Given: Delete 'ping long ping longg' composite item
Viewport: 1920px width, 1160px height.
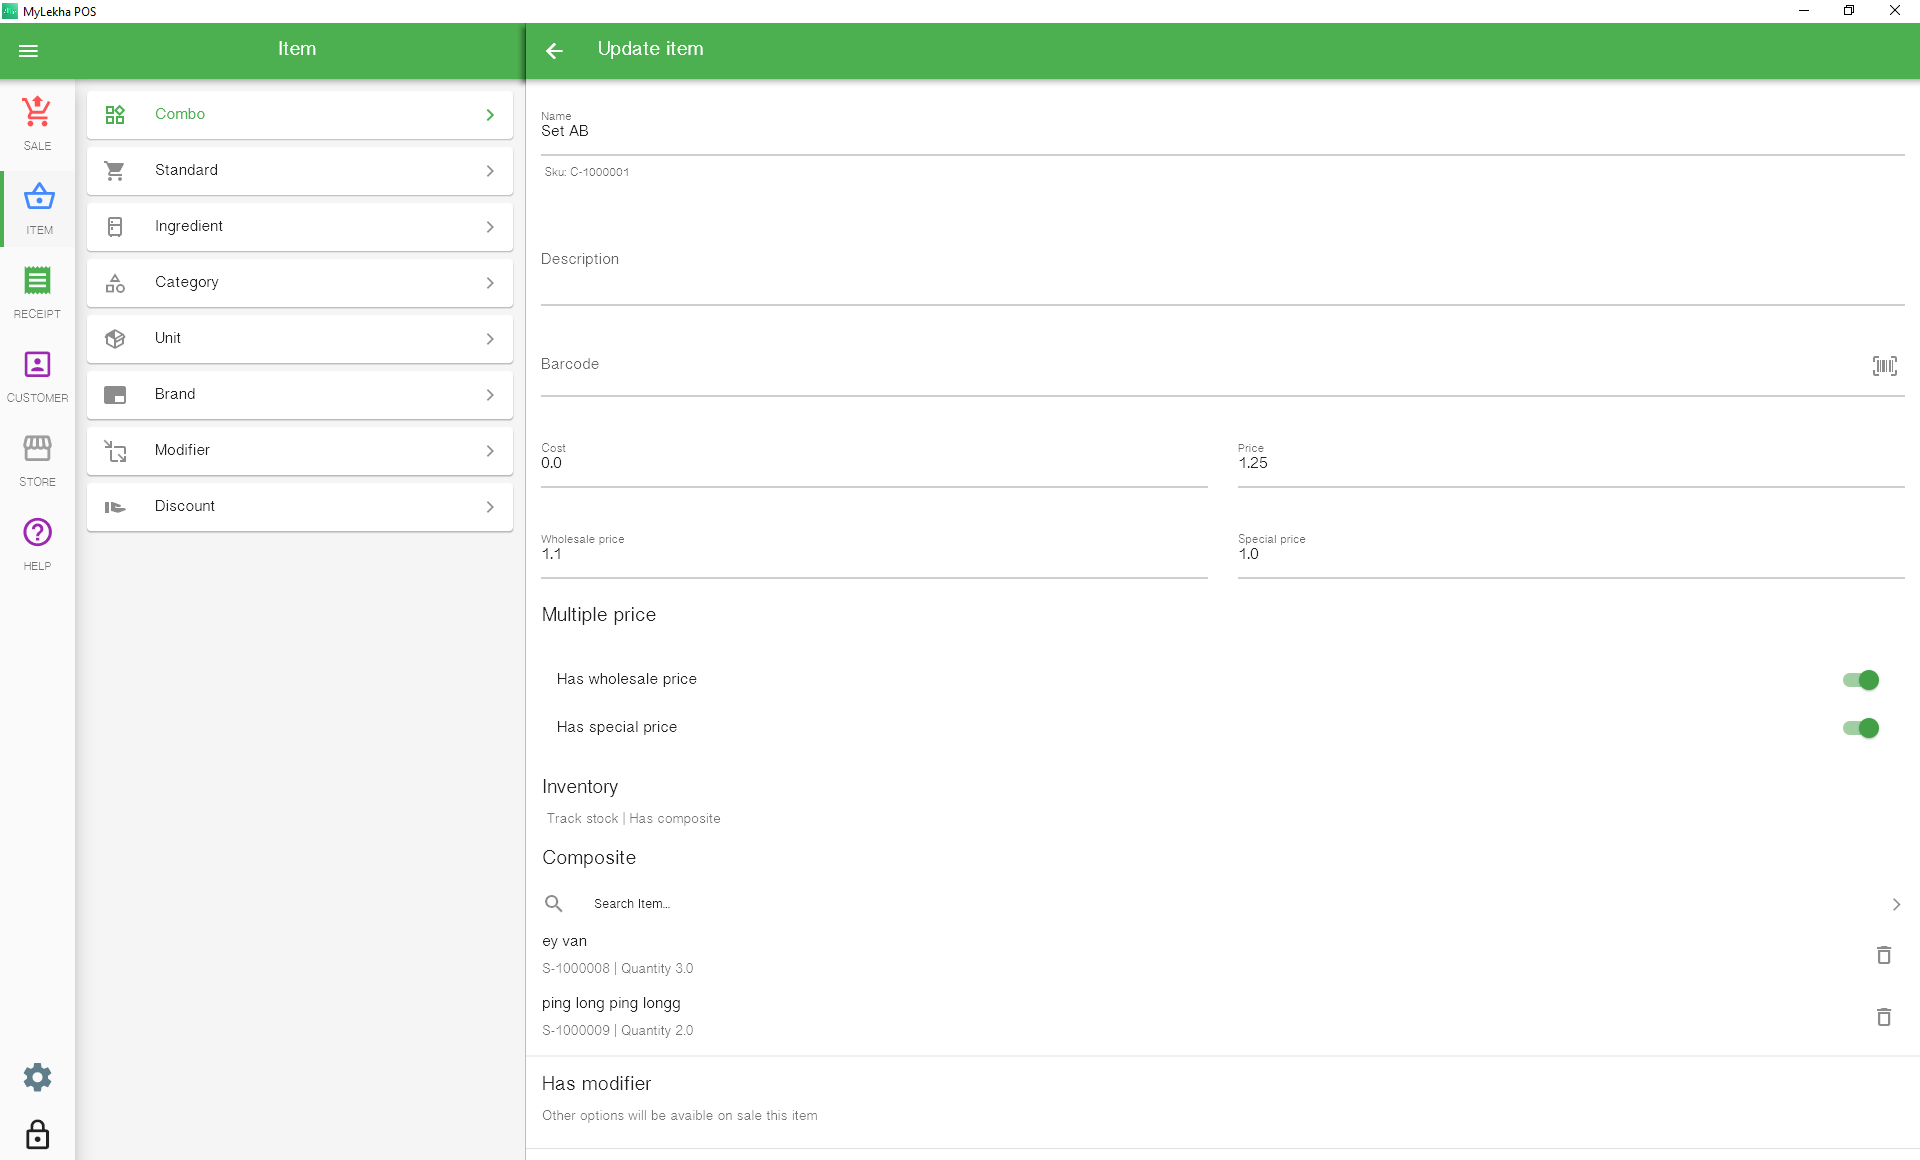Looking at the screenshot, I should coord(1884,1017).
